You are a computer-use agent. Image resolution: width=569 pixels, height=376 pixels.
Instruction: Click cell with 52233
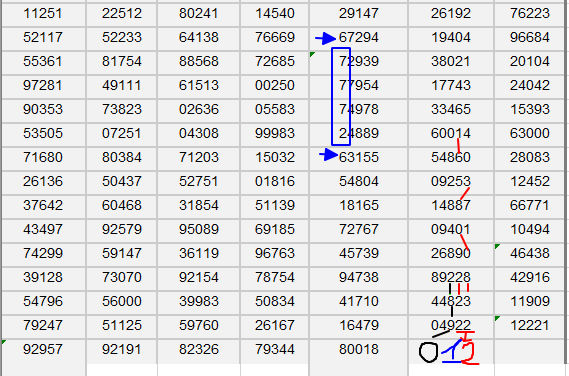pyautogui.click(x=122, y=38)
